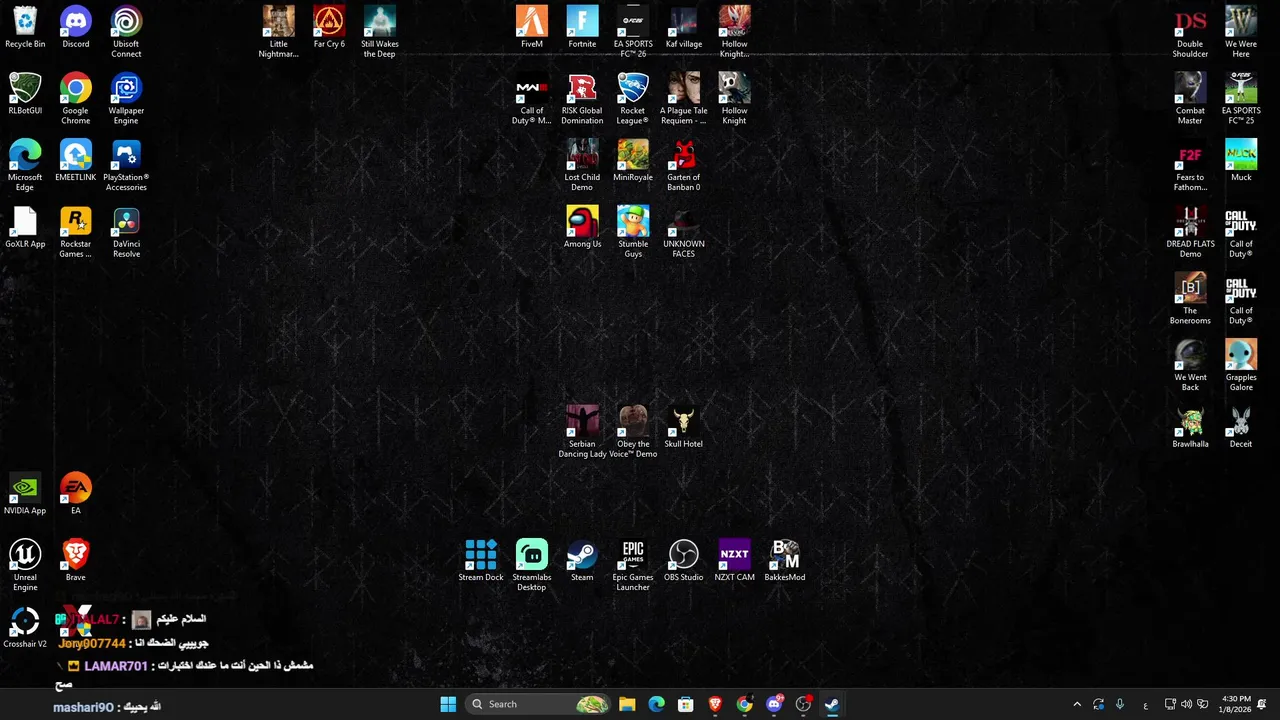Open Rockstar Games Launcher icon
Image resolution: width=1280 pixels, height=720 pixels.
point(76,232)
